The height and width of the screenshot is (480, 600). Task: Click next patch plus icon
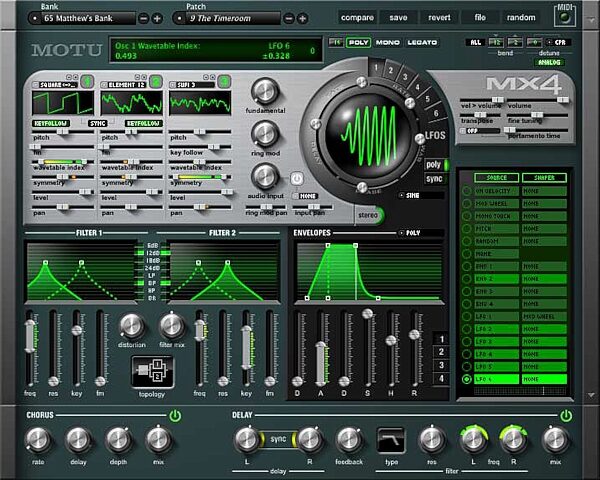303,18
